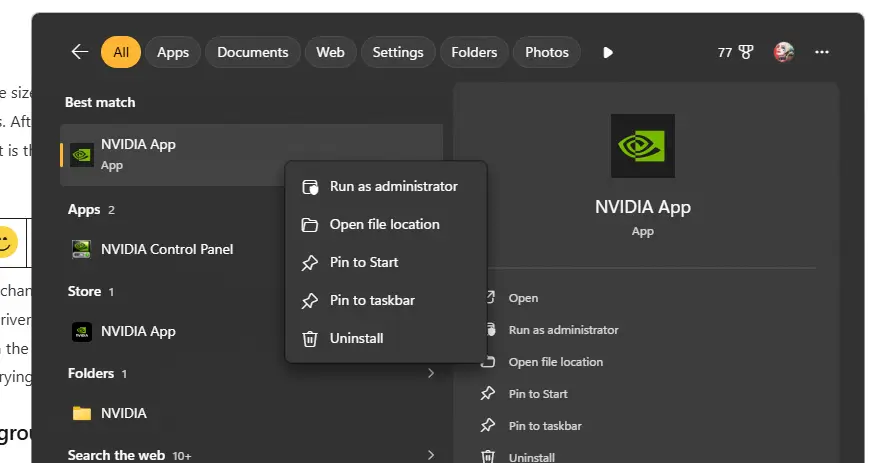The height and width of the screenshot is (463, 878).
Task: Switch to the Settings filter tab
Action: [x=398, y=52]
